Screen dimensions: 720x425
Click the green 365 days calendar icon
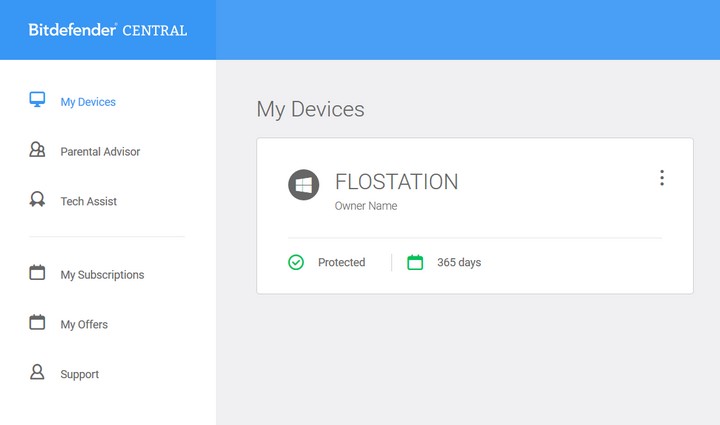coord(415,262)
